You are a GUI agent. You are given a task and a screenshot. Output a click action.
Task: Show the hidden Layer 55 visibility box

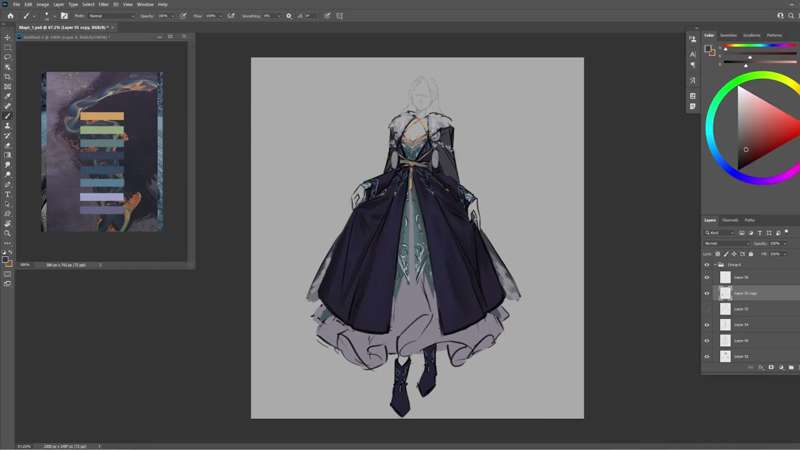(x=707, y=309)
